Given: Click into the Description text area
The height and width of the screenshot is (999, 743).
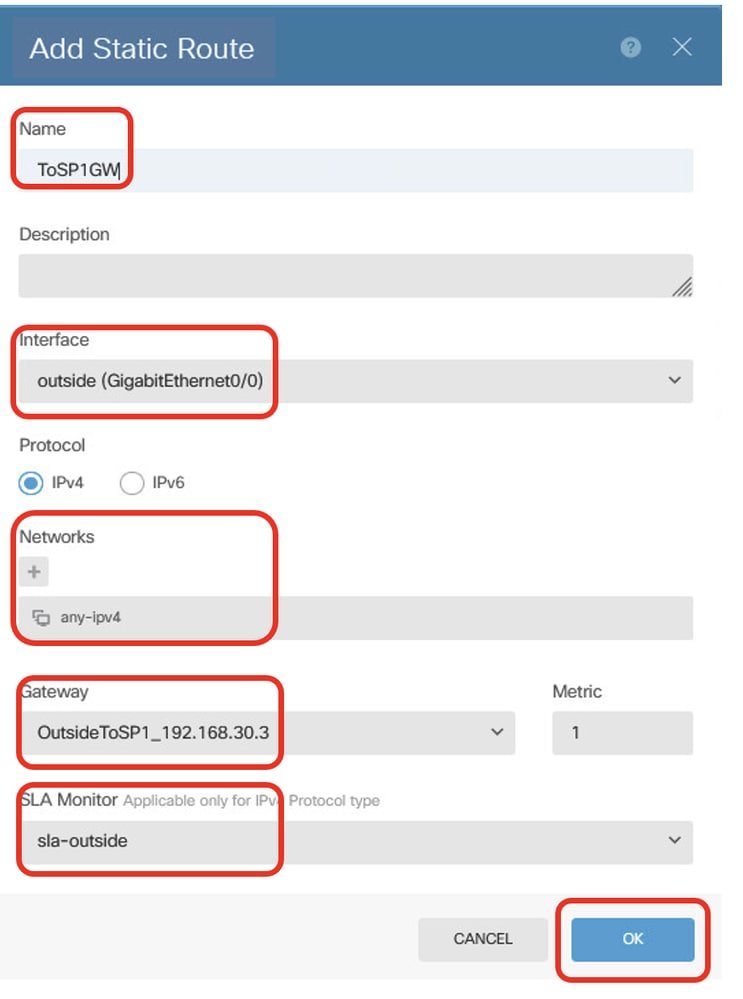Looking at the screenshot, I should (356, 276).
